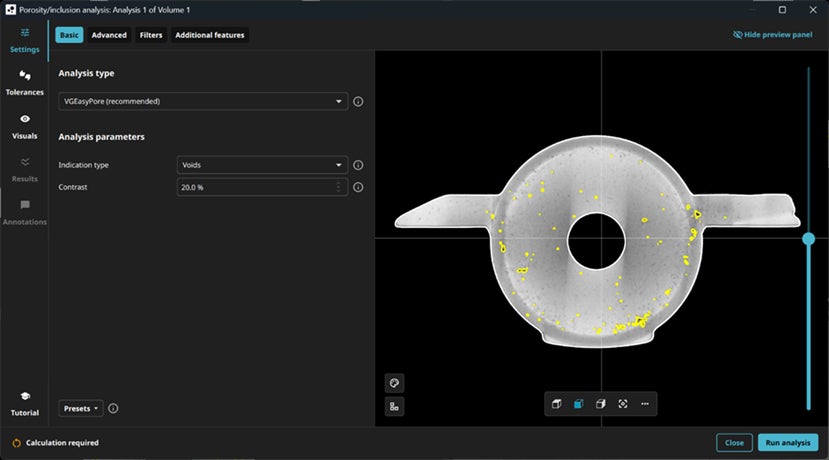Switch to the Advanced tab
This screenshot has width=829, height=460.
pyautogui.click(x=109, y=35)
